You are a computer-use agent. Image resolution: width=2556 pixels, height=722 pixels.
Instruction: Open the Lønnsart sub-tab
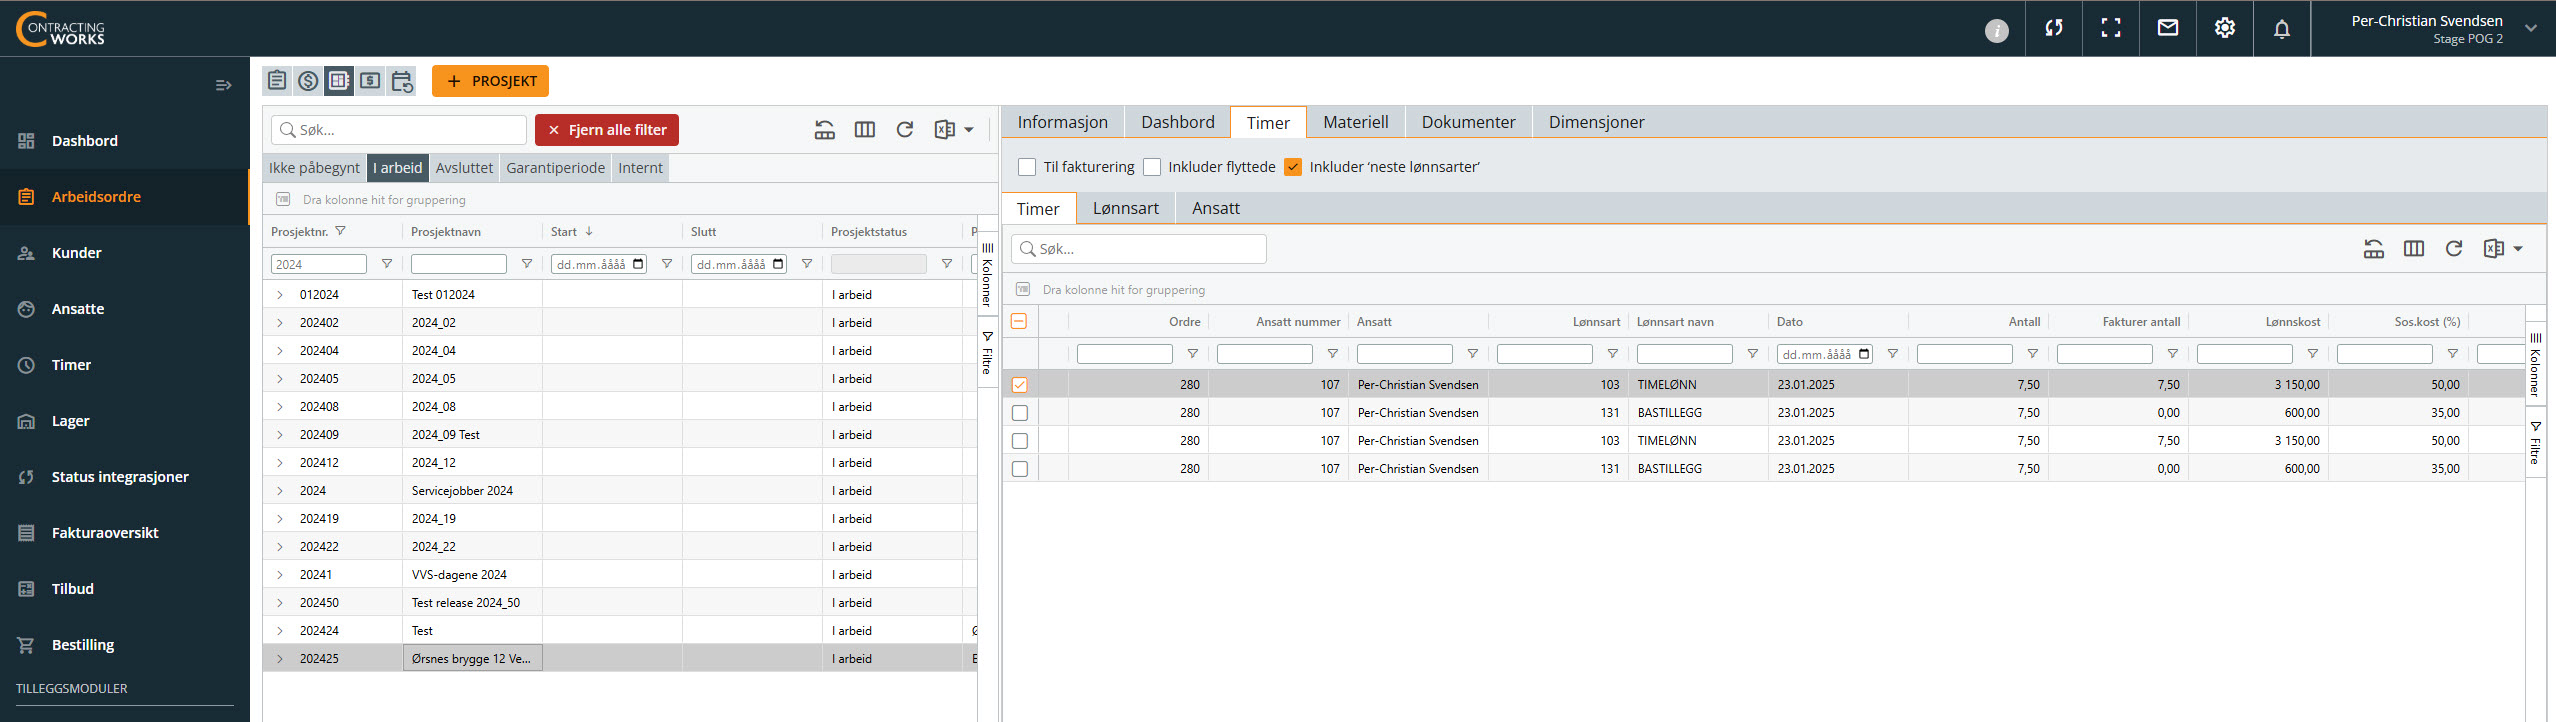coord(1125,208)
